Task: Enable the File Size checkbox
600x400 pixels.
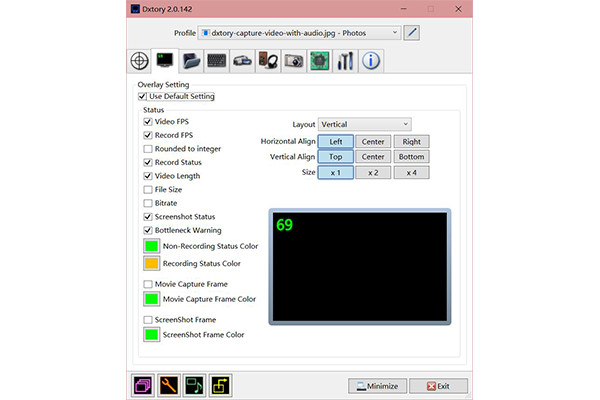Action: click(x=148, y=189)
